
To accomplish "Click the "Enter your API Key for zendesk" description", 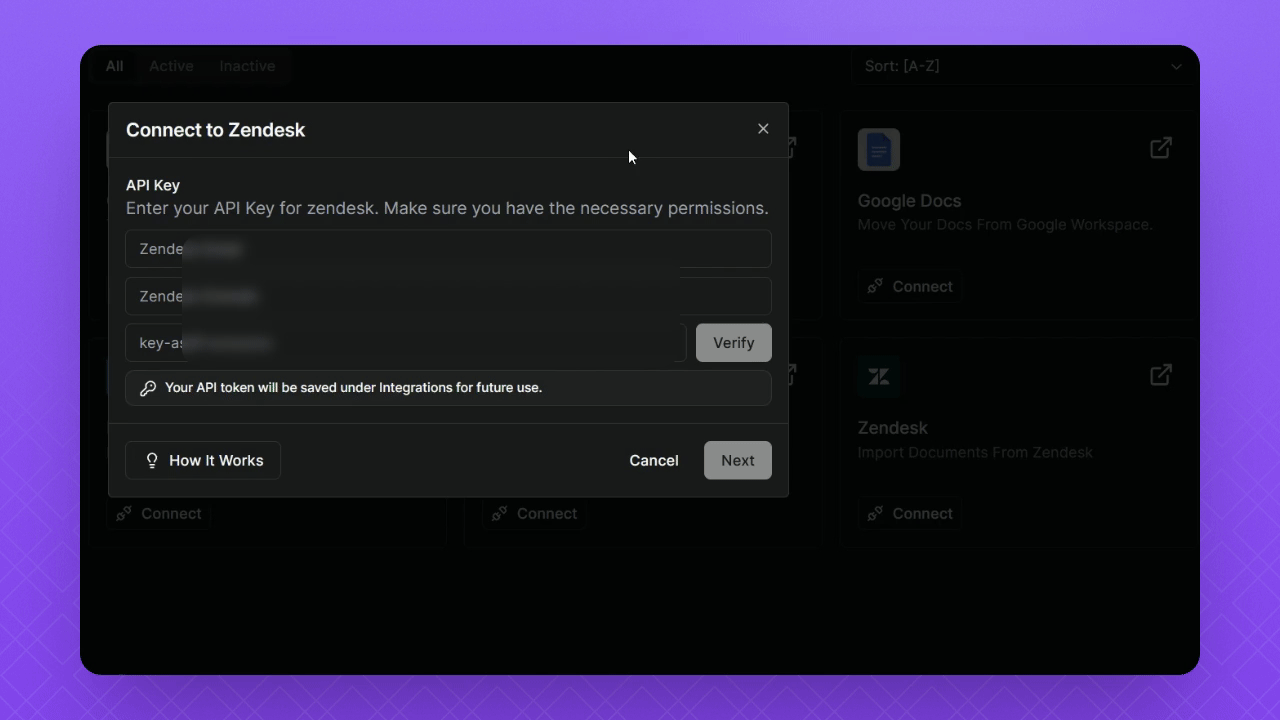I will [447, 208].
